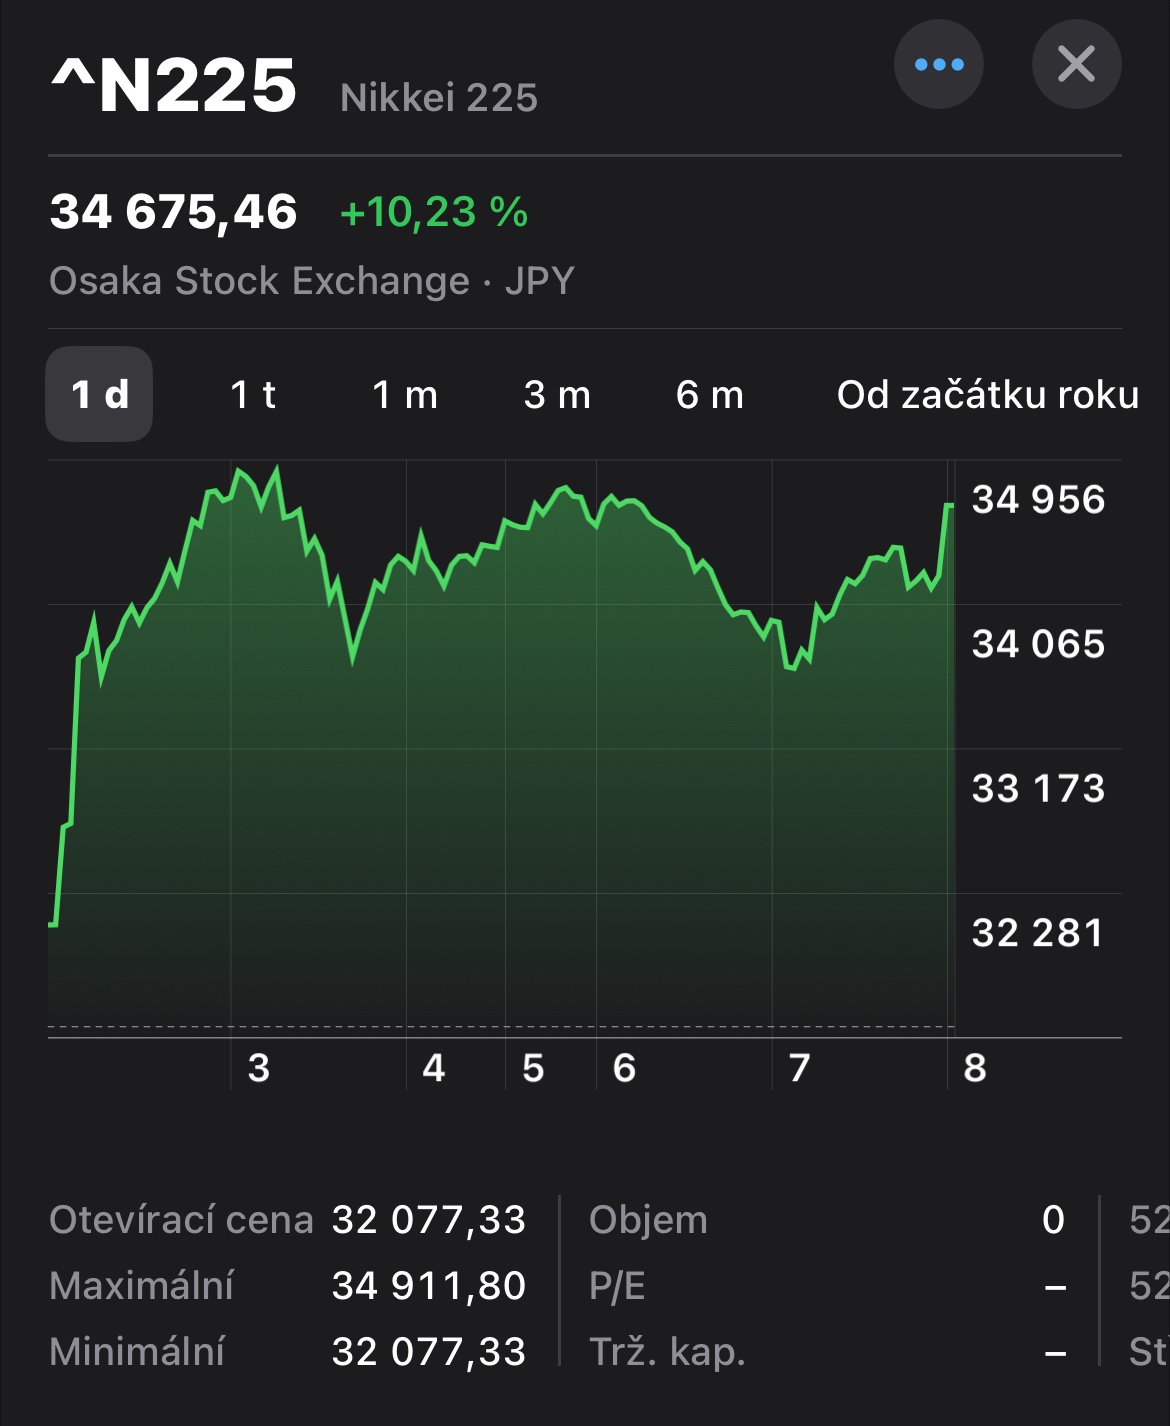The height and width of the screenshot is (1426, 1170).
Task: Tap the Objem volume row
Action: (826, 1220)
